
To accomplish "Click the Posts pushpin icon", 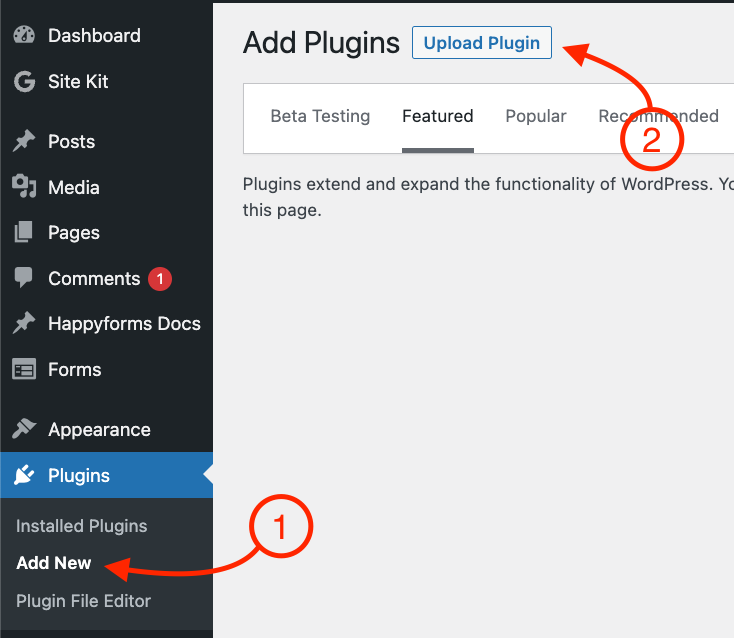I will 24,141.
